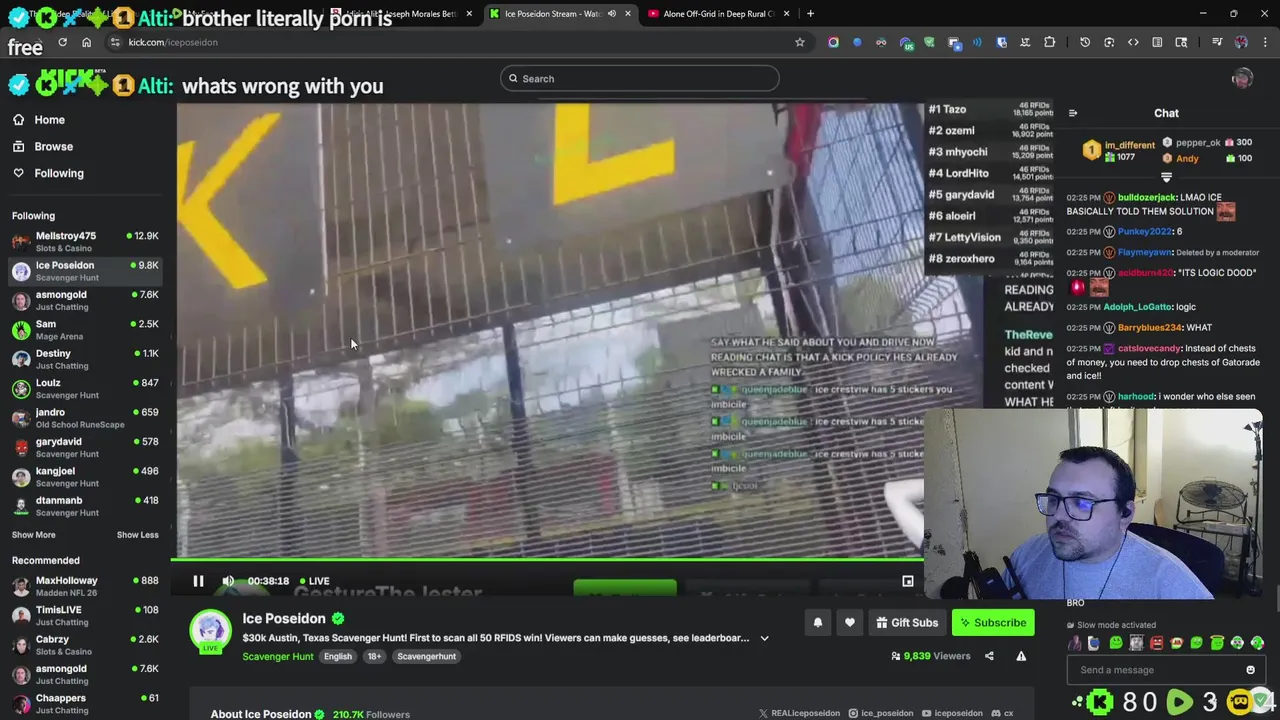Open jandro Old School RuneScape channel

[x=85, y=418]
